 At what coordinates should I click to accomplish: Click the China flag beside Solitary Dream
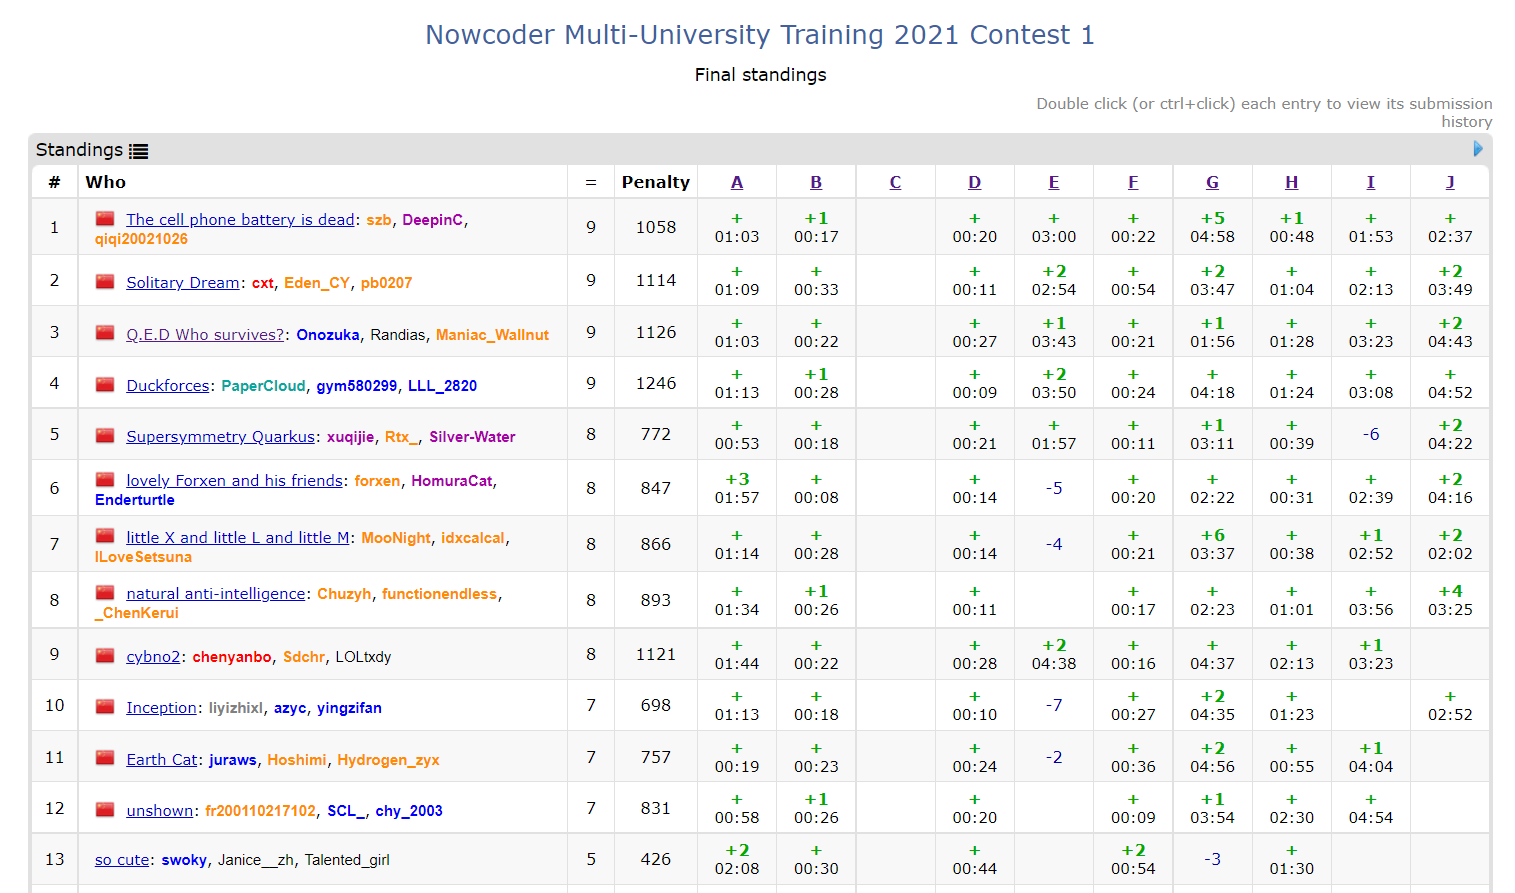click(x=105, y=282)
